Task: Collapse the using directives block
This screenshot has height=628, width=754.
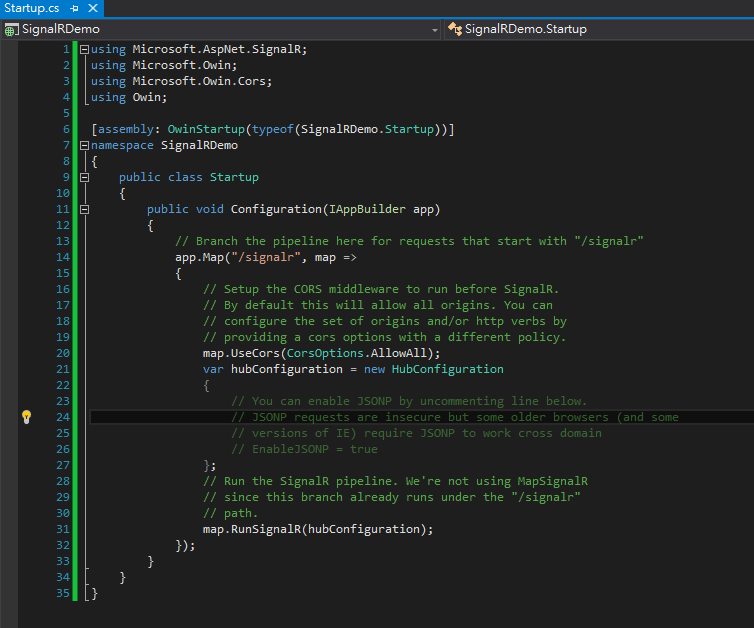Action: tap(84, 49)
